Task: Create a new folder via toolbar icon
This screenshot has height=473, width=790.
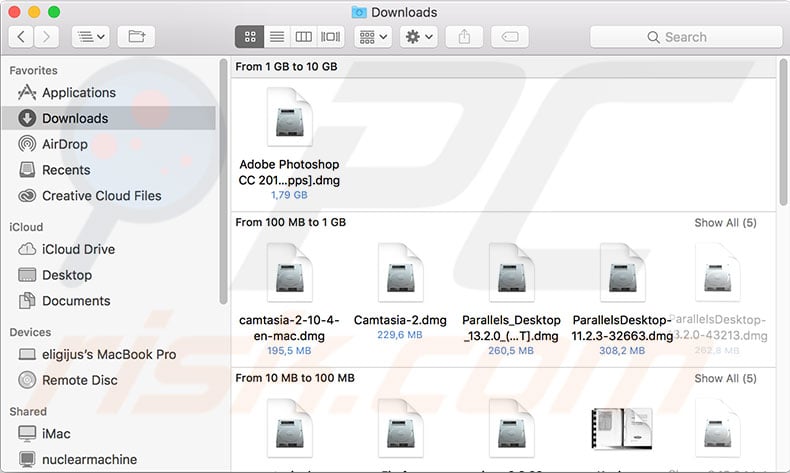Action: [136, 37]
